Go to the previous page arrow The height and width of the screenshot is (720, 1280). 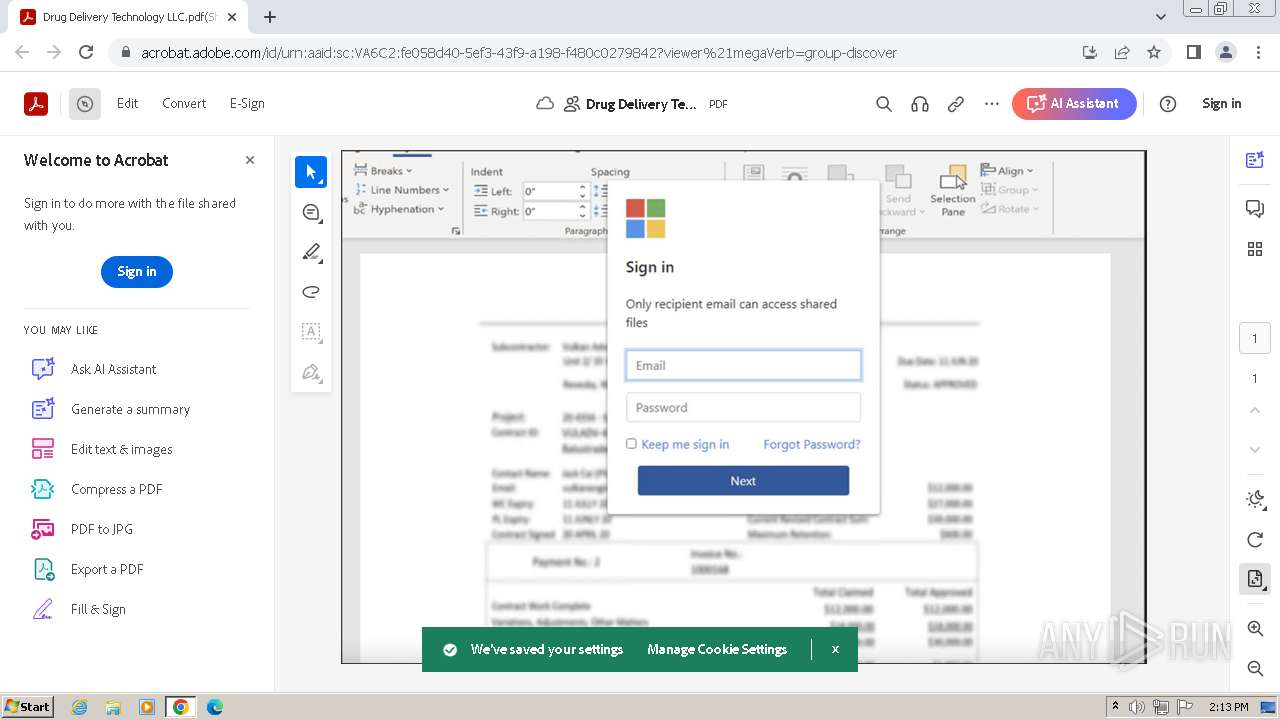tap(1255, 410)
